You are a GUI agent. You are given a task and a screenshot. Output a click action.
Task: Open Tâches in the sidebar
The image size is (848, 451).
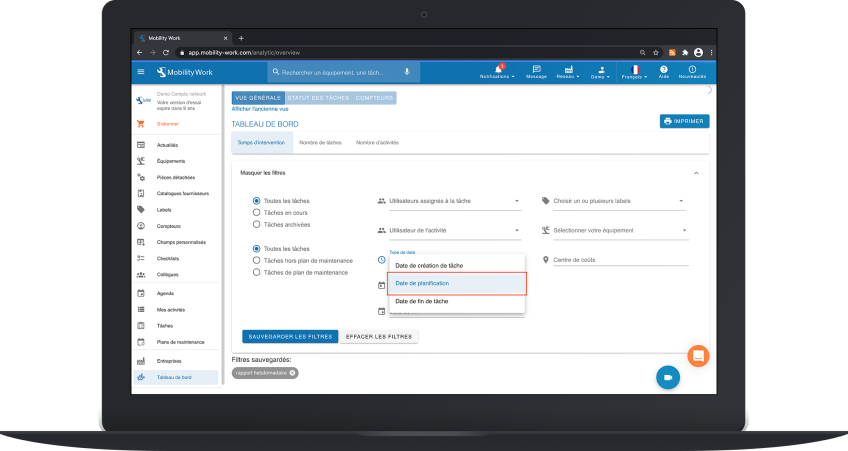coord(165,326)
